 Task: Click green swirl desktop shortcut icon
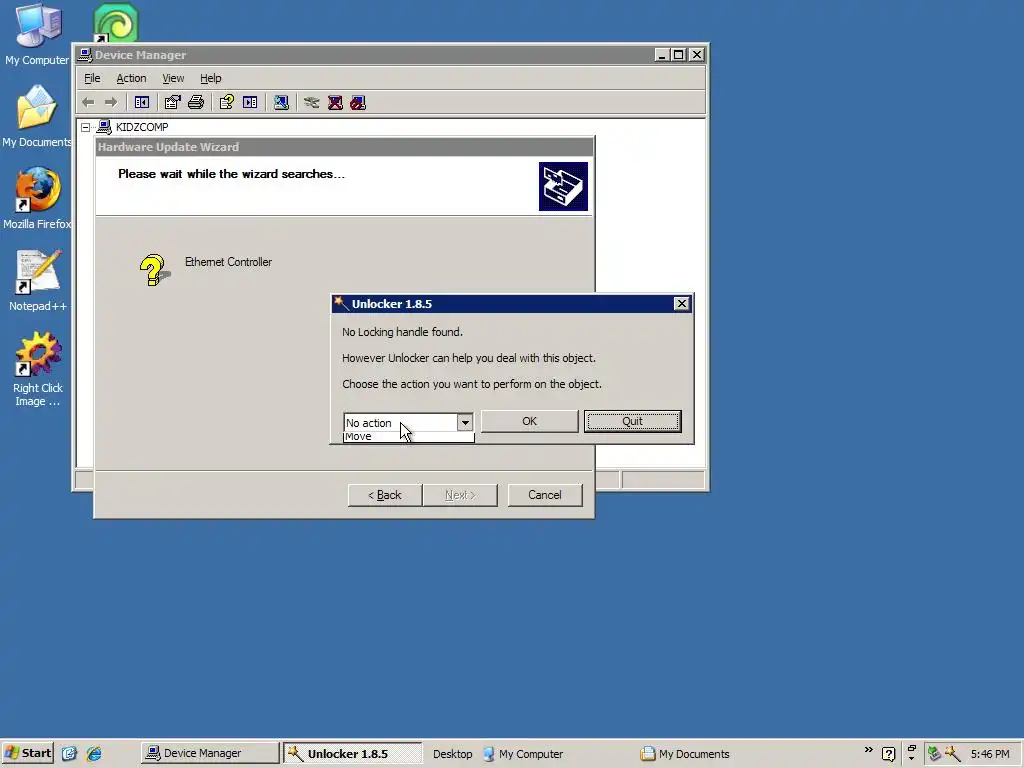click(x=116, y=24)
